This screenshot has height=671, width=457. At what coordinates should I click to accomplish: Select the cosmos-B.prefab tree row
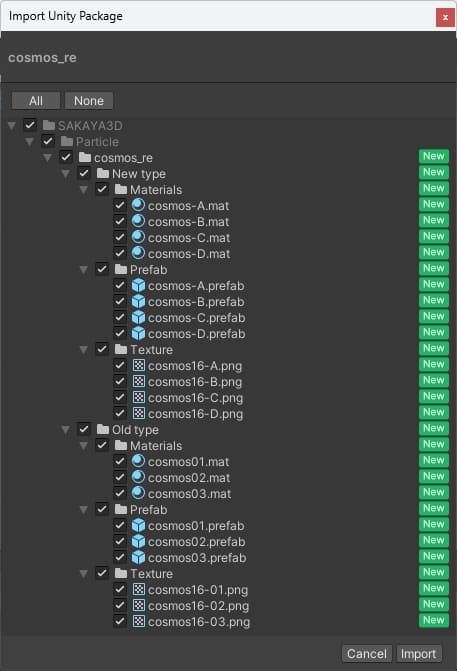[228, 301]
